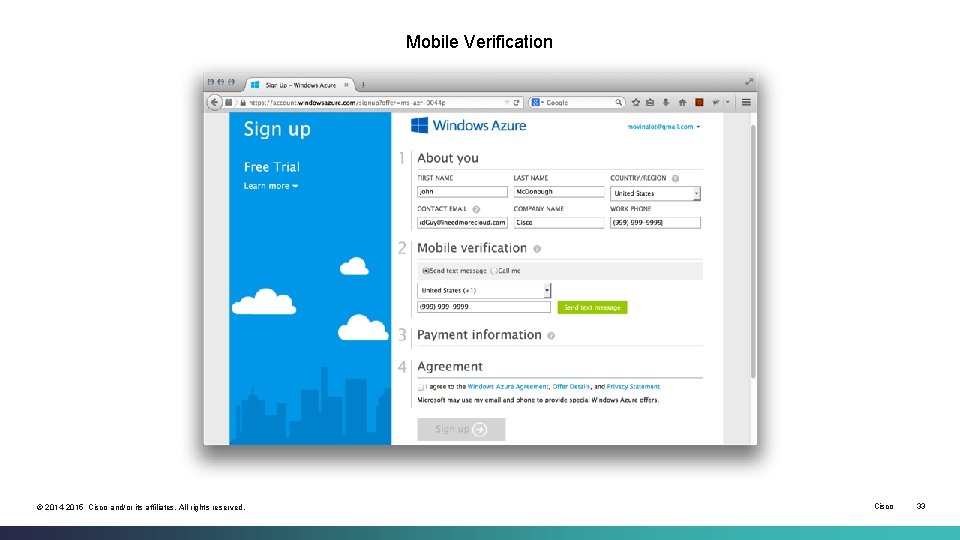Click the Mobile verification help icon
The height and width of the screenshot is (540, 960).
[537, 249]
